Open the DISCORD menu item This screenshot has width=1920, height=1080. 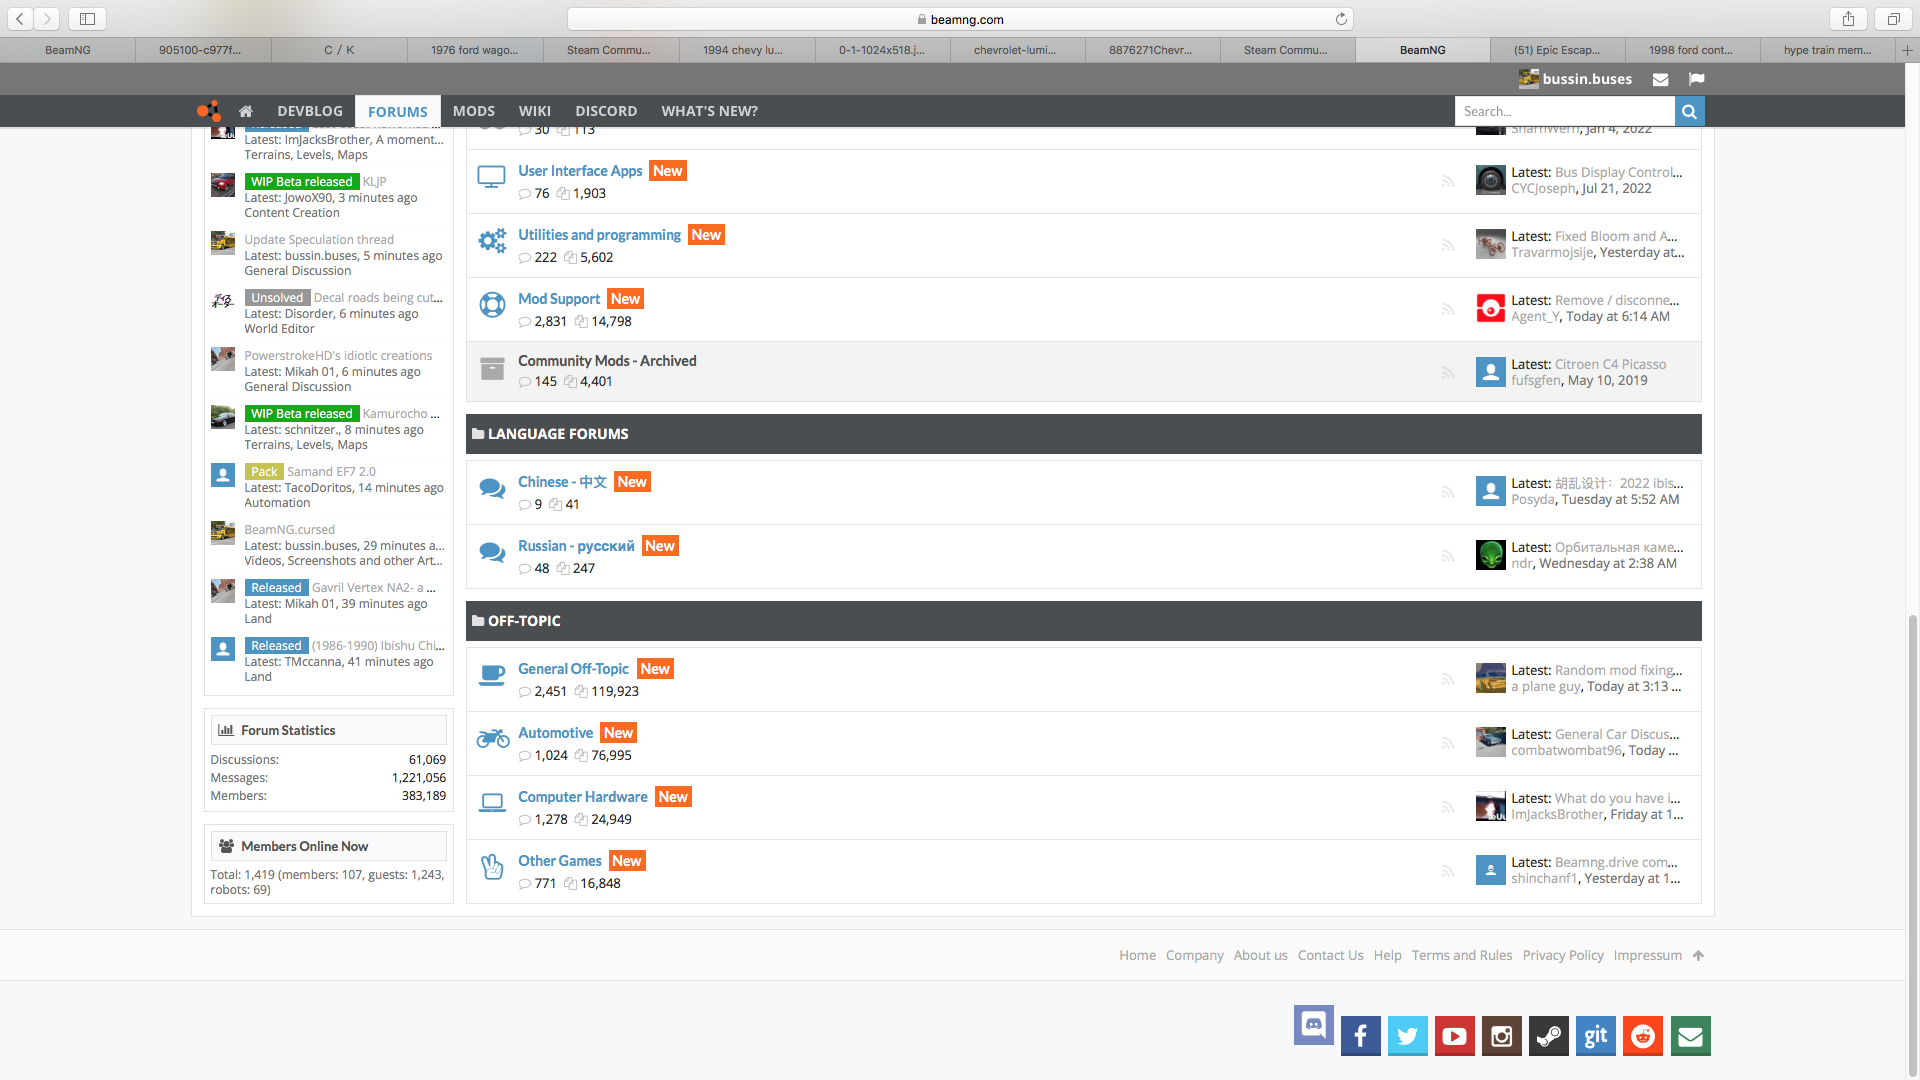(606, 111)
